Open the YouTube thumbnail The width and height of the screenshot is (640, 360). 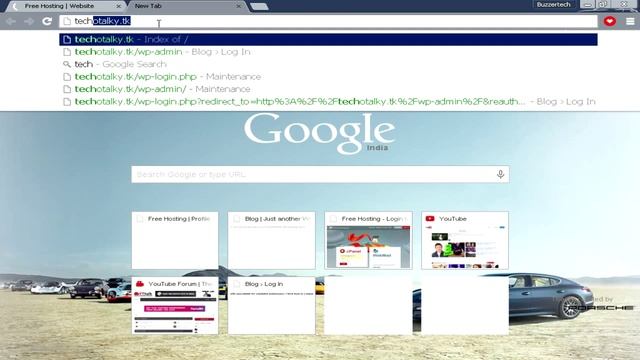tap(465, 240)
